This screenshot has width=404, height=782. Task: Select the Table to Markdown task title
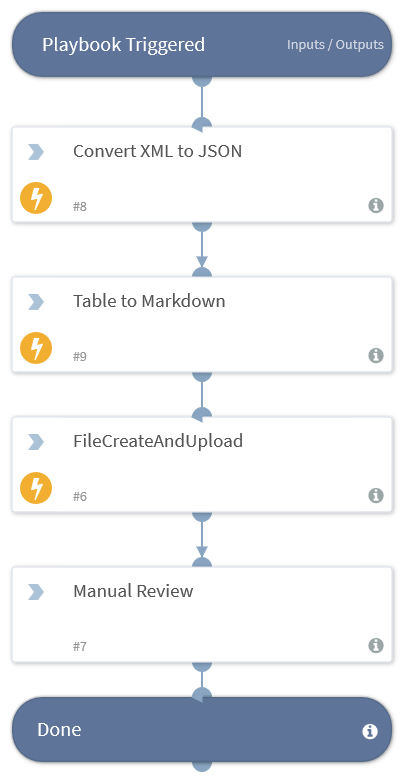149,301
